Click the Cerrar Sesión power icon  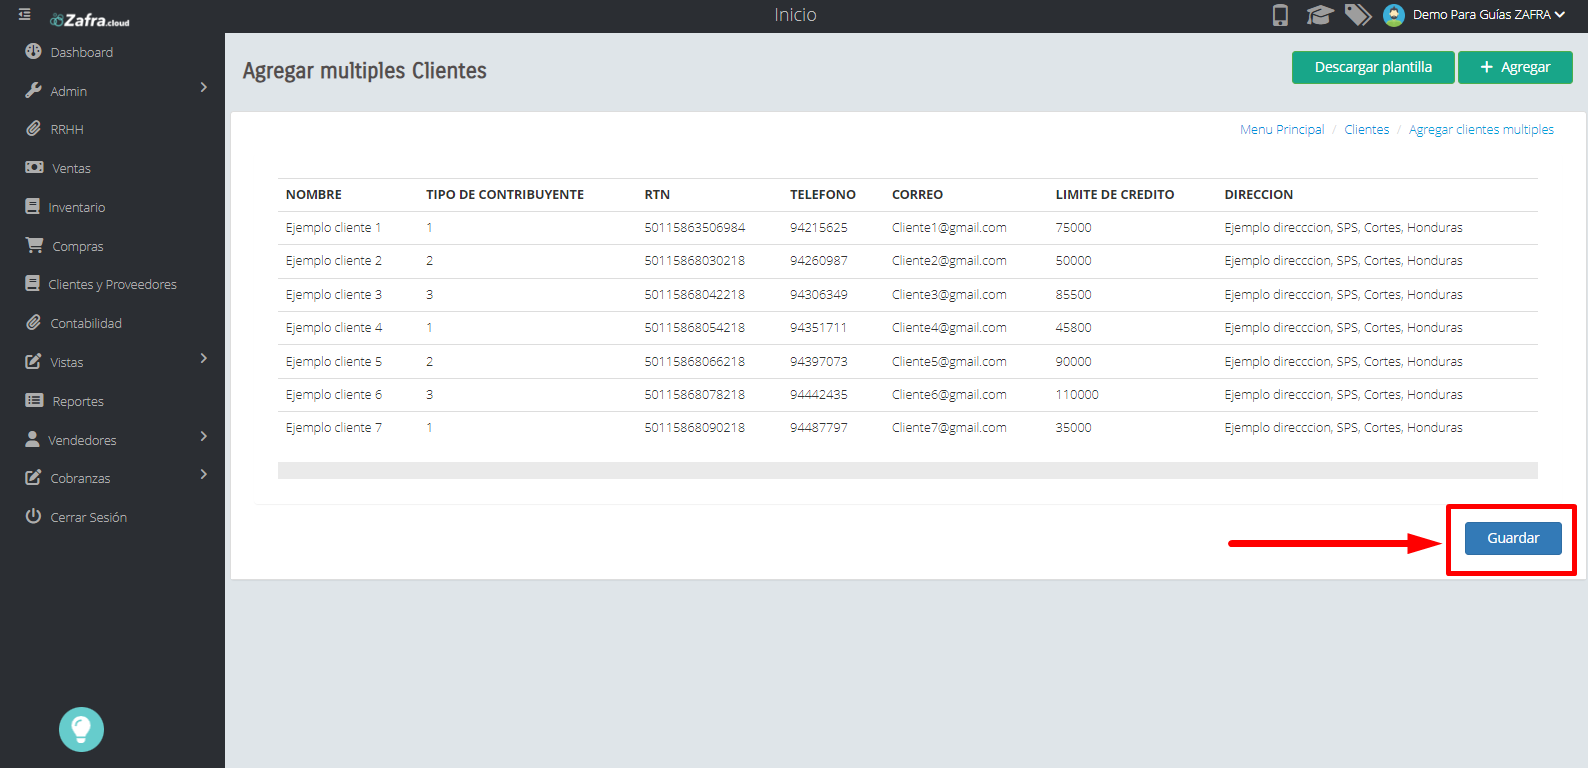point(33,516)
